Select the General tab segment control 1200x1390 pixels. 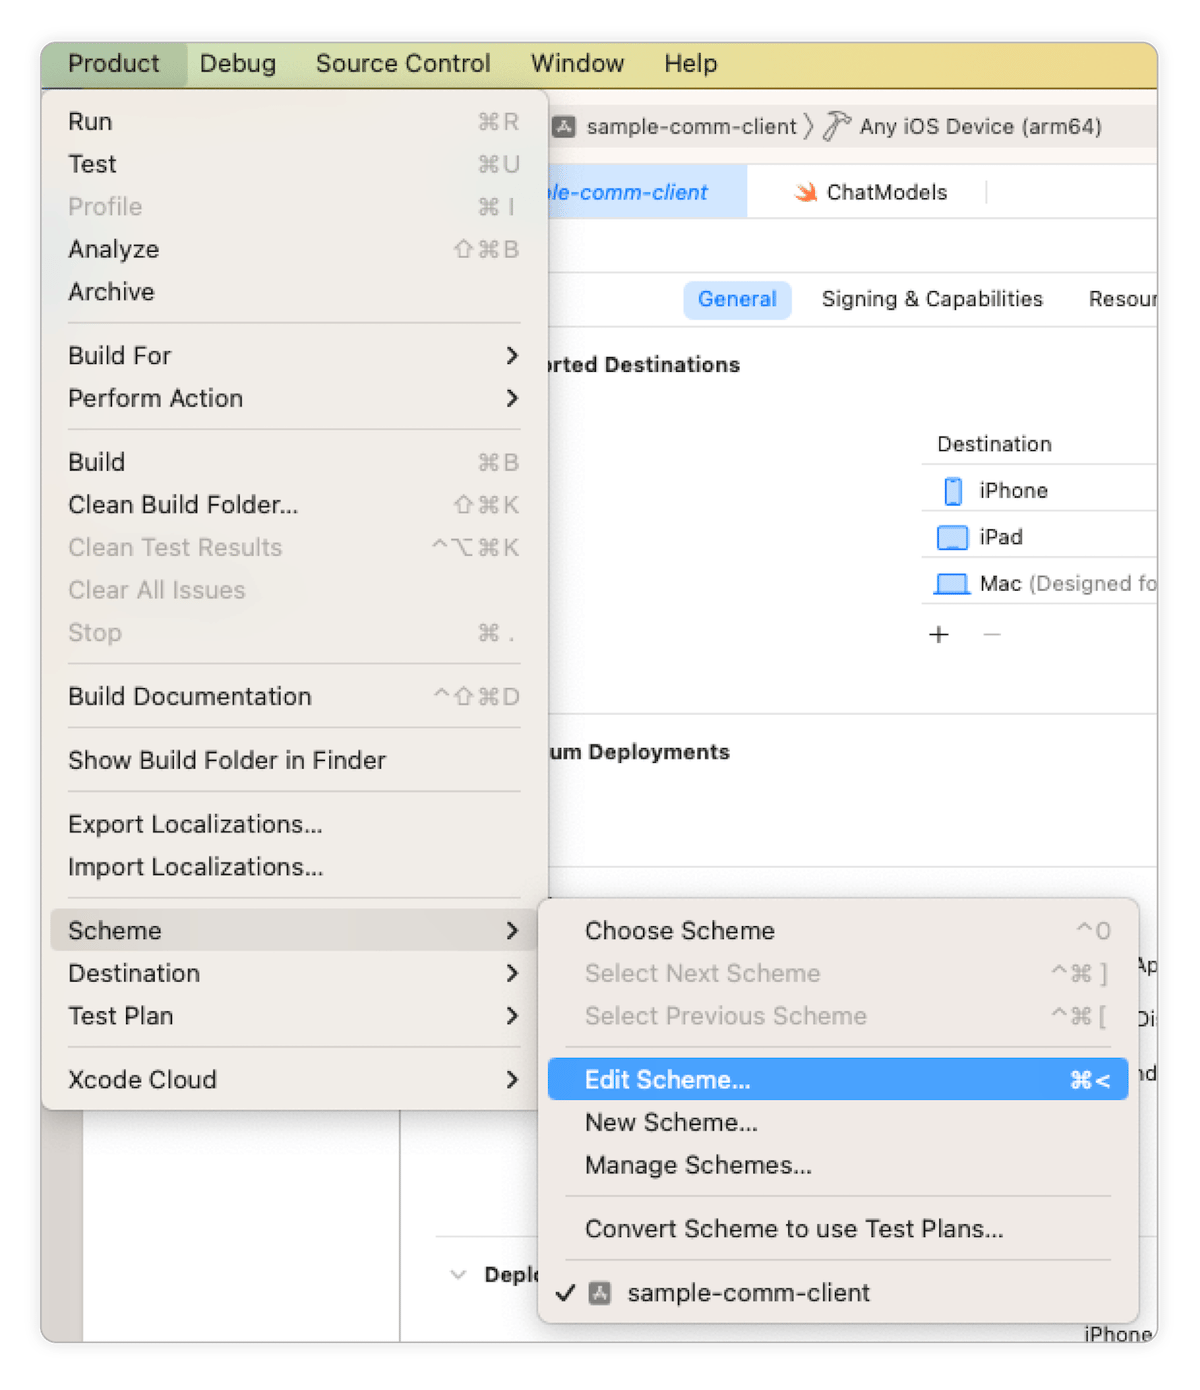point(737,298)
